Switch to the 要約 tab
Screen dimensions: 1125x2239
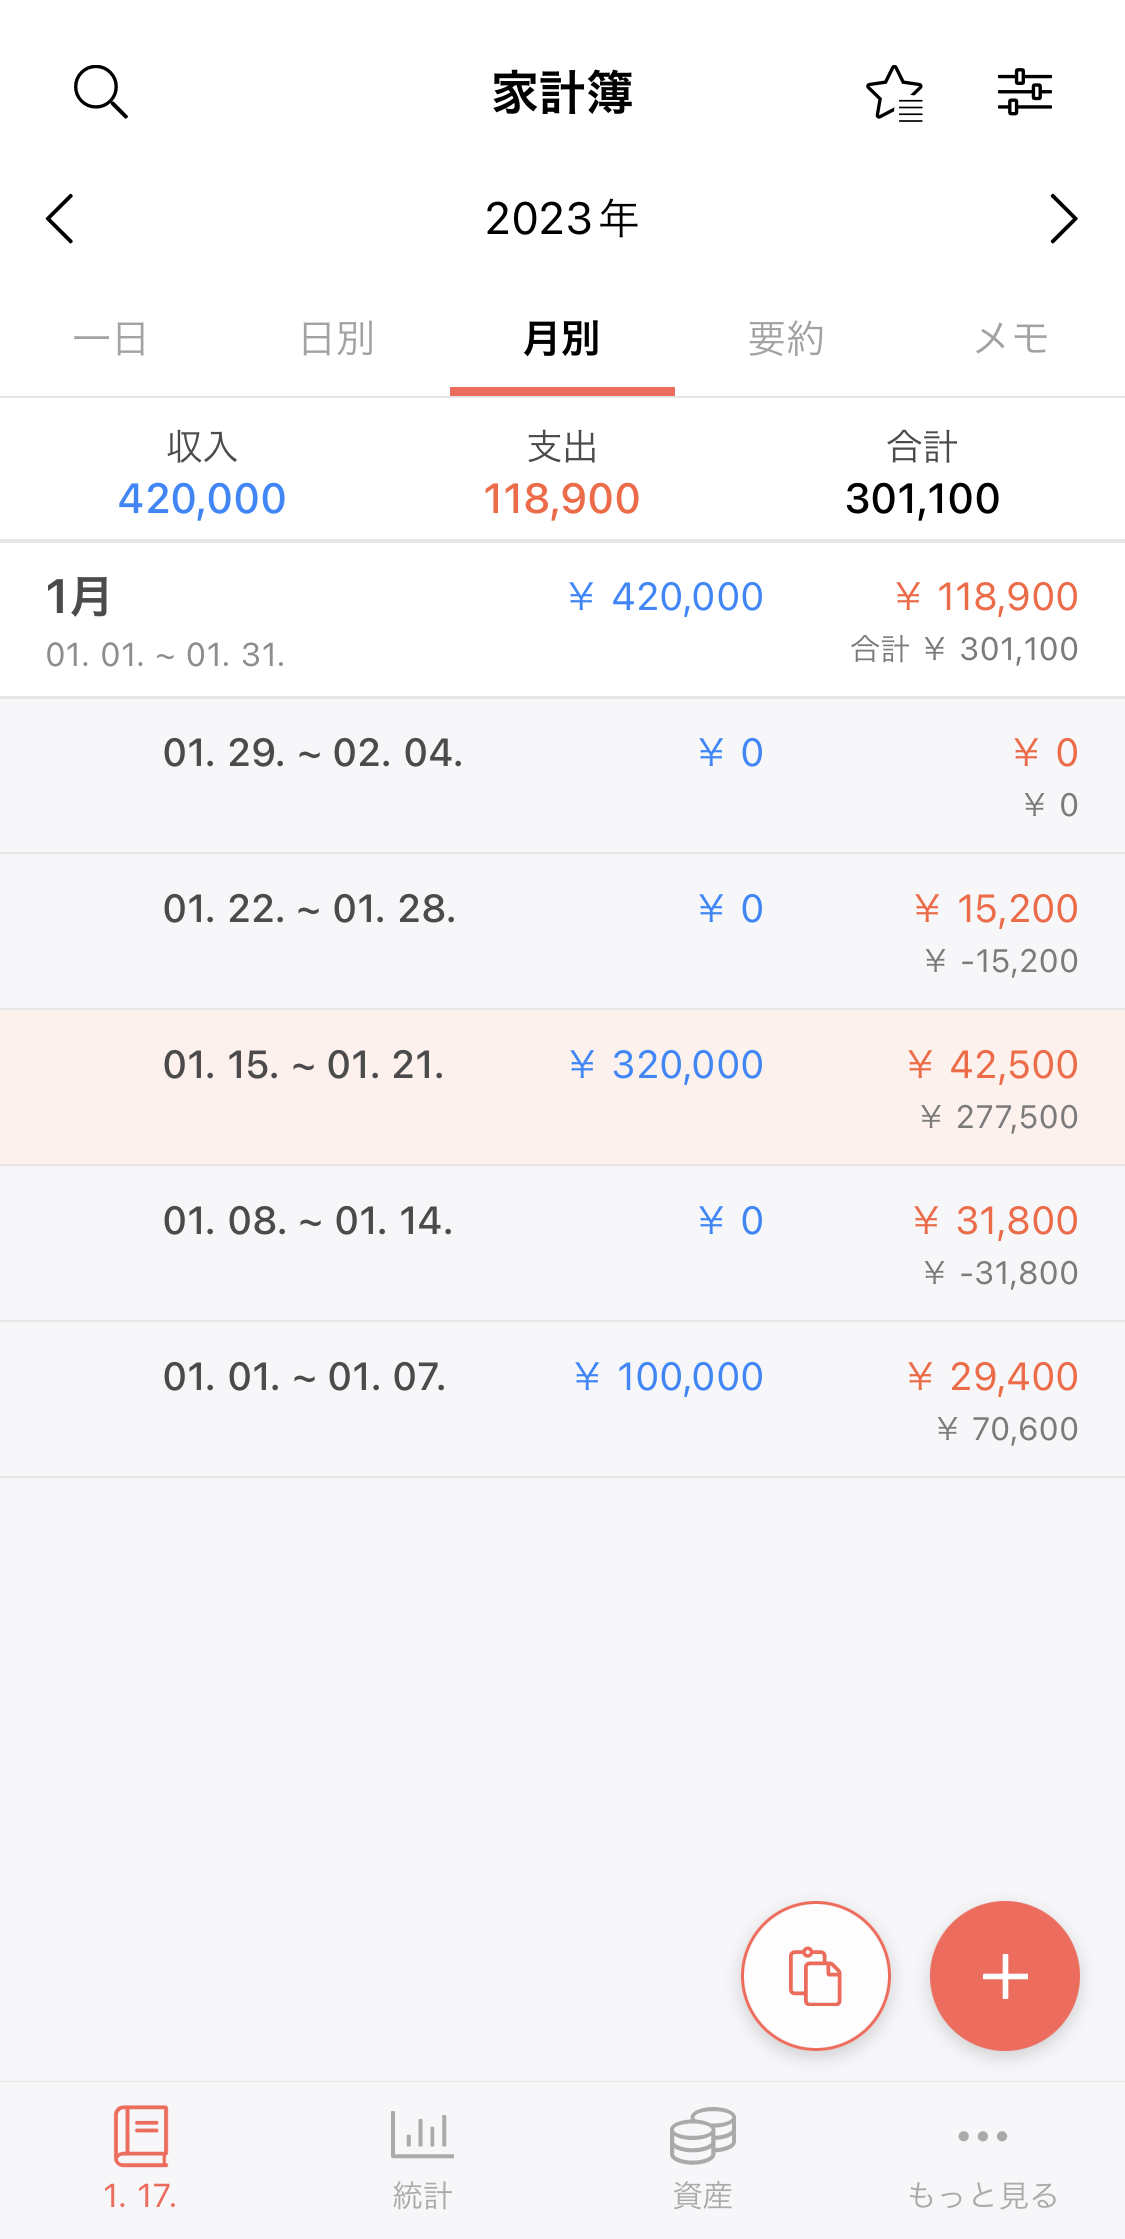click(x=786, y=339)
